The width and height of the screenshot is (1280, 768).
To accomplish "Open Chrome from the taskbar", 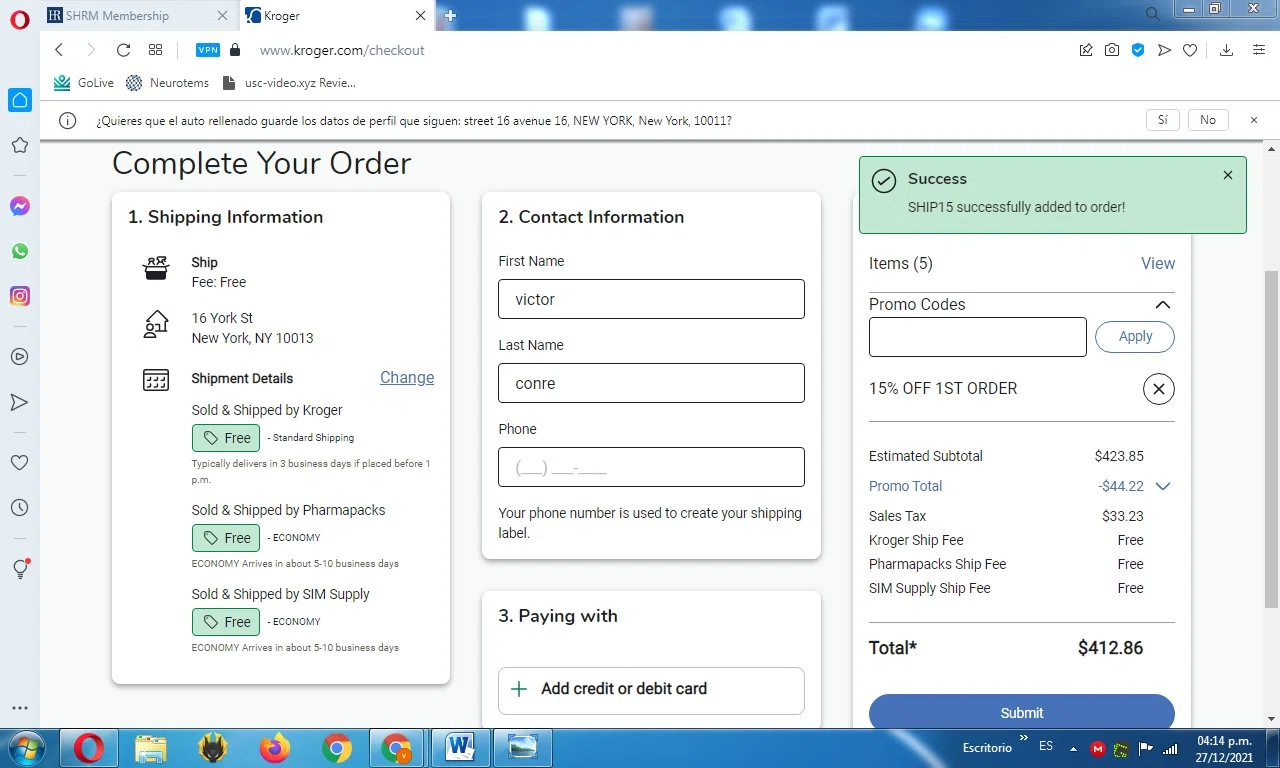I will (x=337, y=748).
